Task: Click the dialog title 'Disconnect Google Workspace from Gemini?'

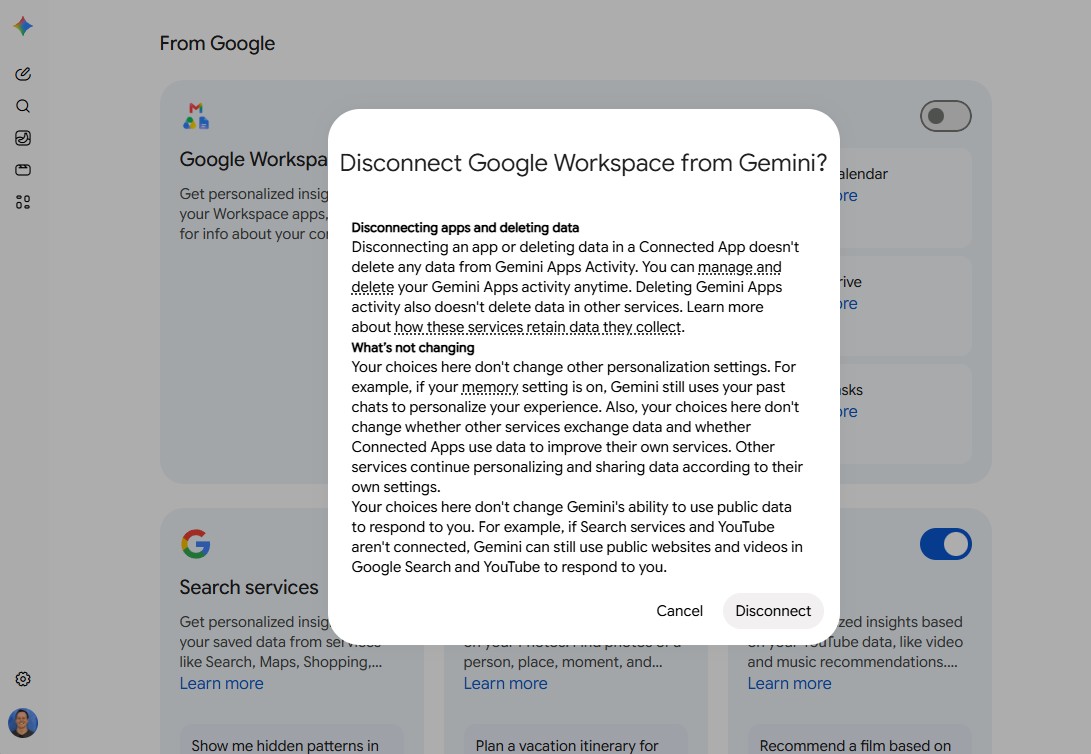Action: tap(583, 163)
